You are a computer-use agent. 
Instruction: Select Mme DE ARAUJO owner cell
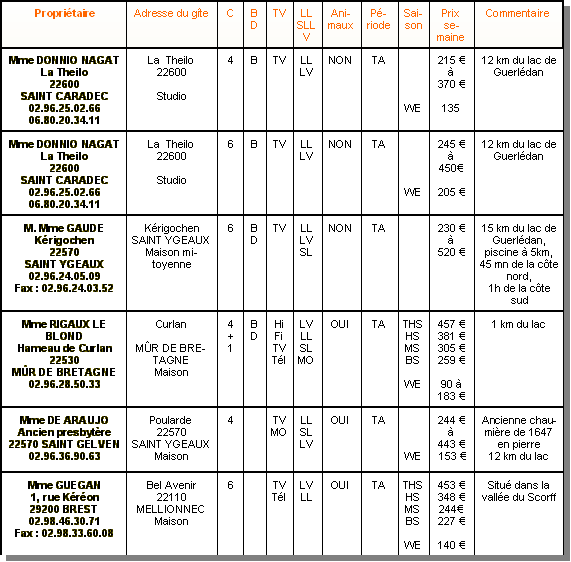tap(64, 438)
